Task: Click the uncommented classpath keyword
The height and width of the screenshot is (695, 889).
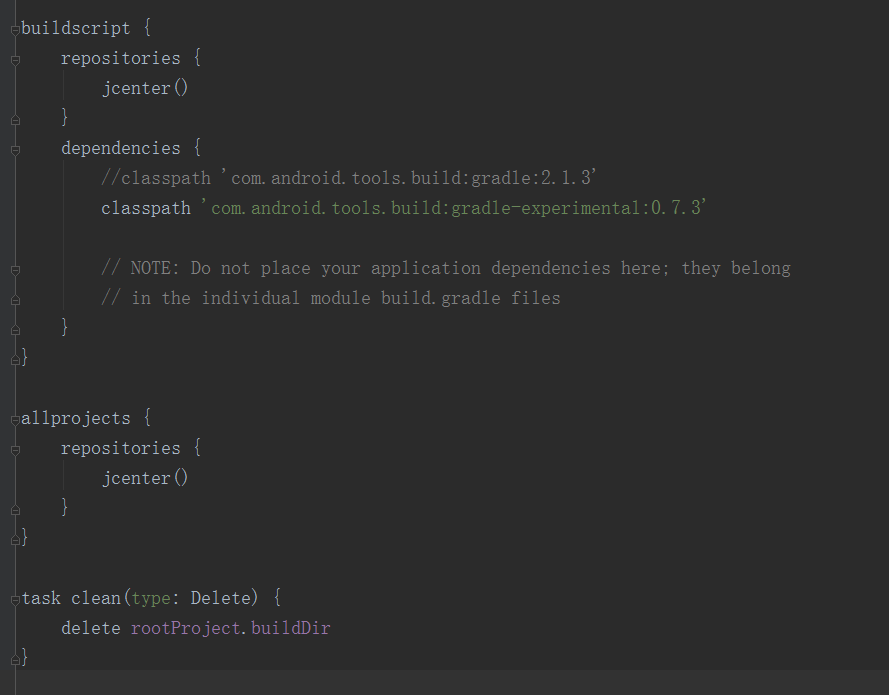Action: (x=145, y=208)
